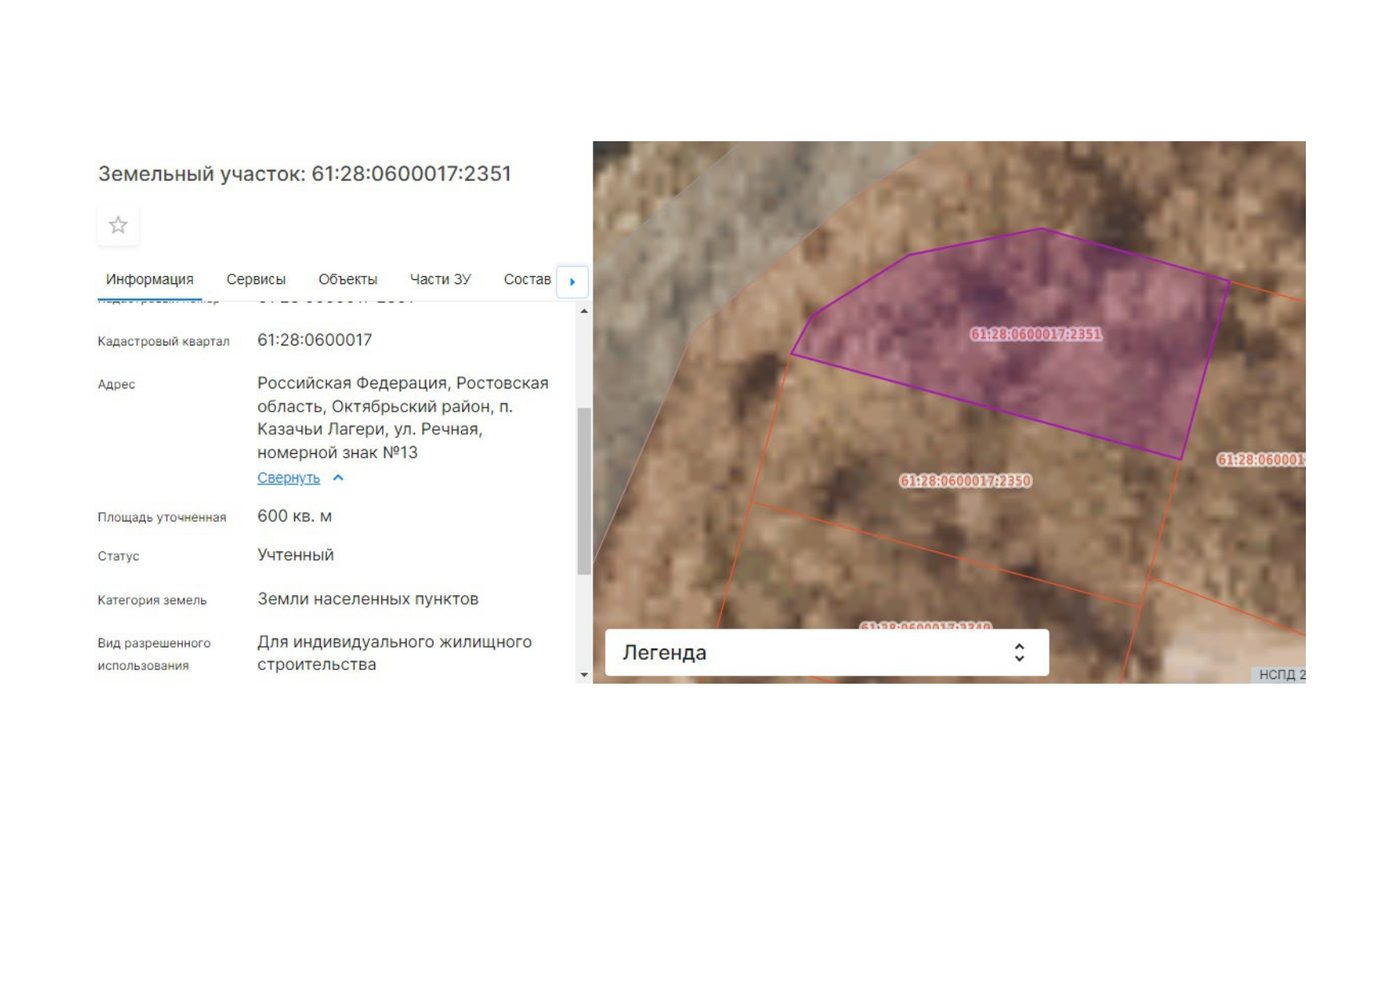Click the area value 600 кв. м
The width and height of the screenshot is (1400, 990).
(294, 516)
